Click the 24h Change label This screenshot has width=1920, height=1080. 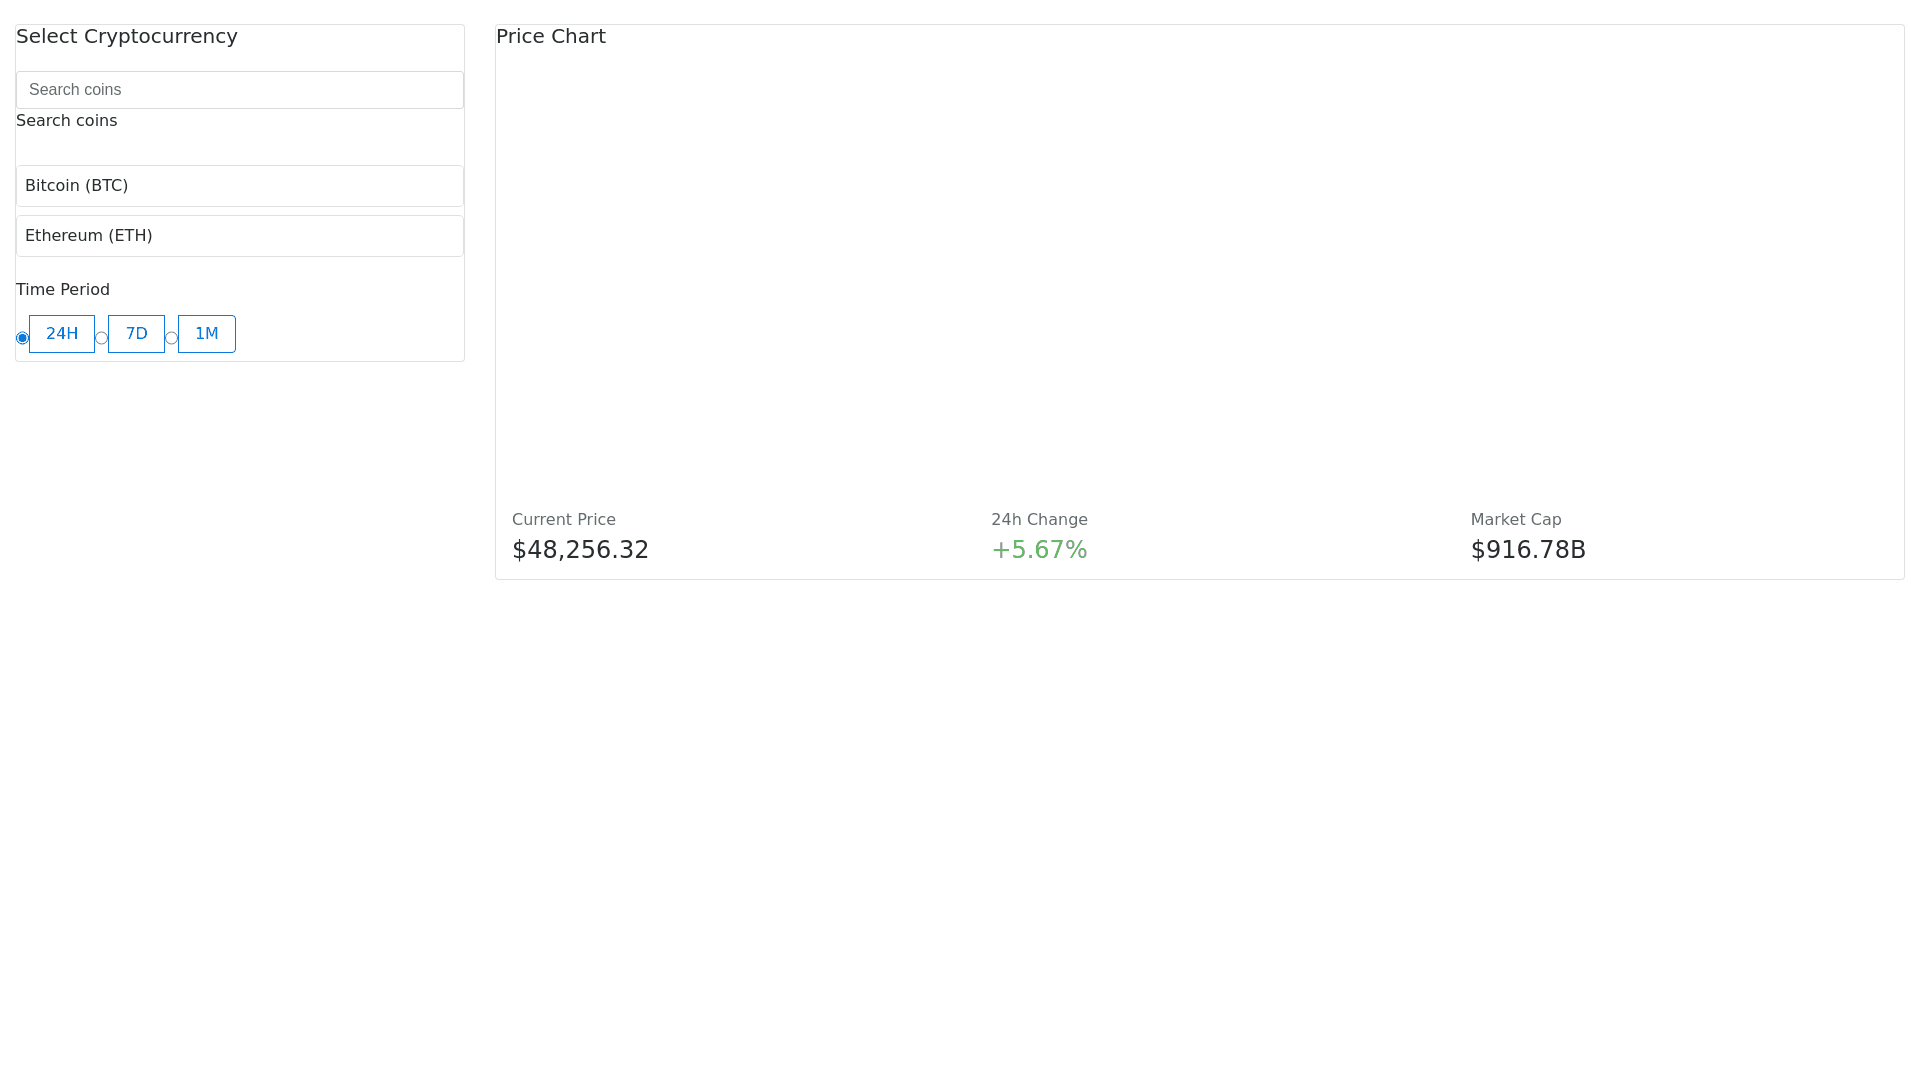click(x=1039, y=520)
